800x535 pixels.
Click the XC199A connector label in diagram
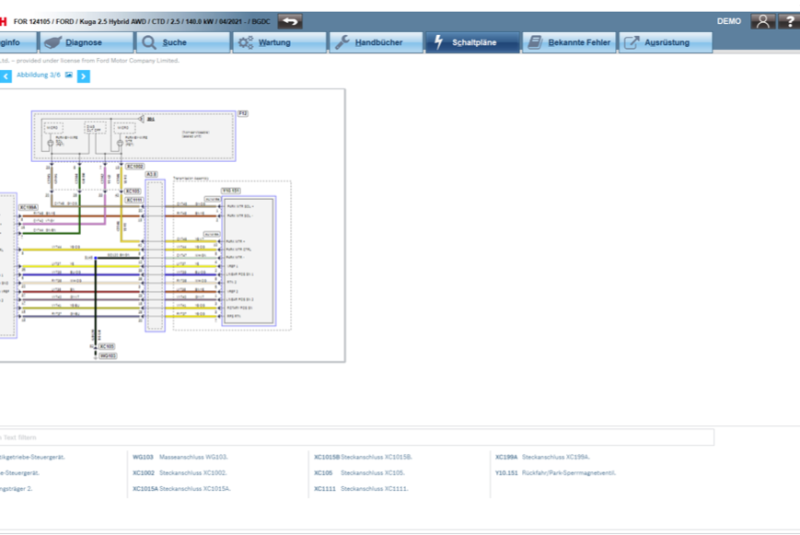[29, 208]
